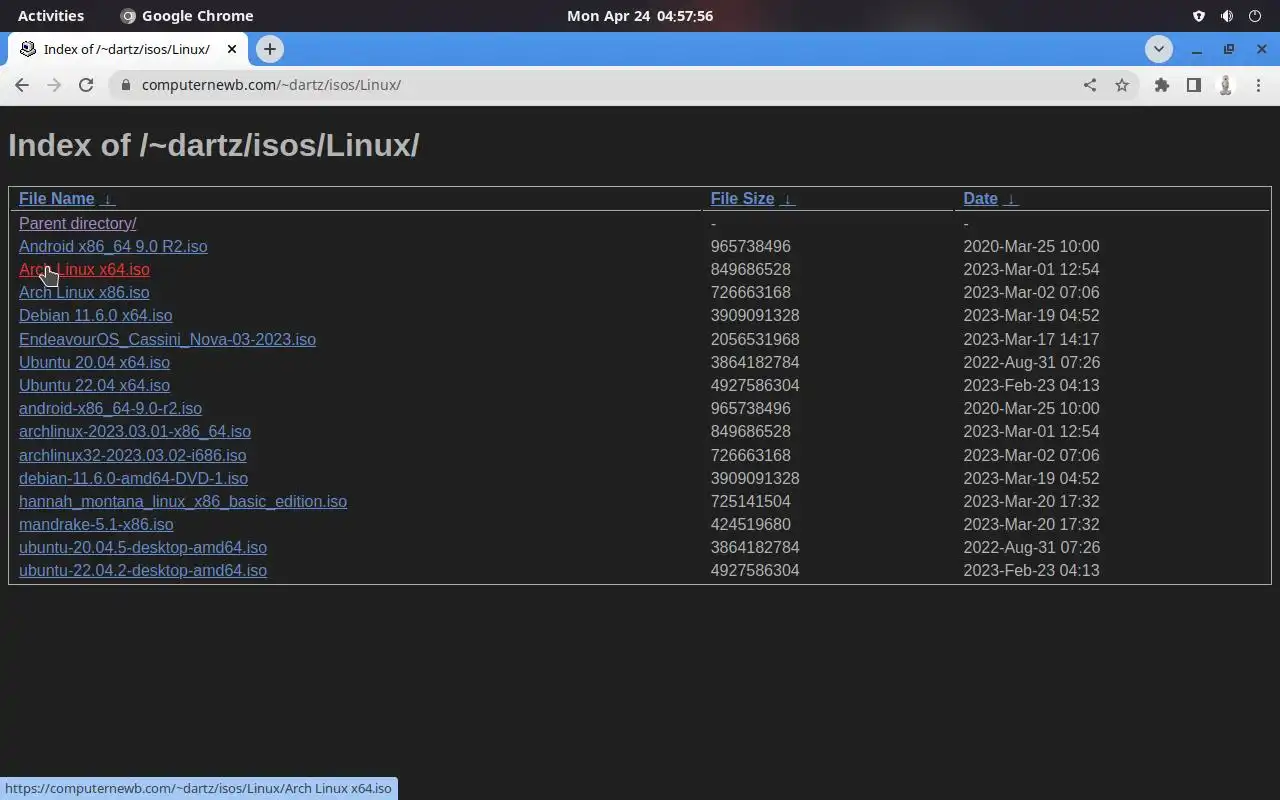Open the Chrome profile avatar
Image resolution: width=1280 pixels, height=800 pixels.
point(1226,85)
